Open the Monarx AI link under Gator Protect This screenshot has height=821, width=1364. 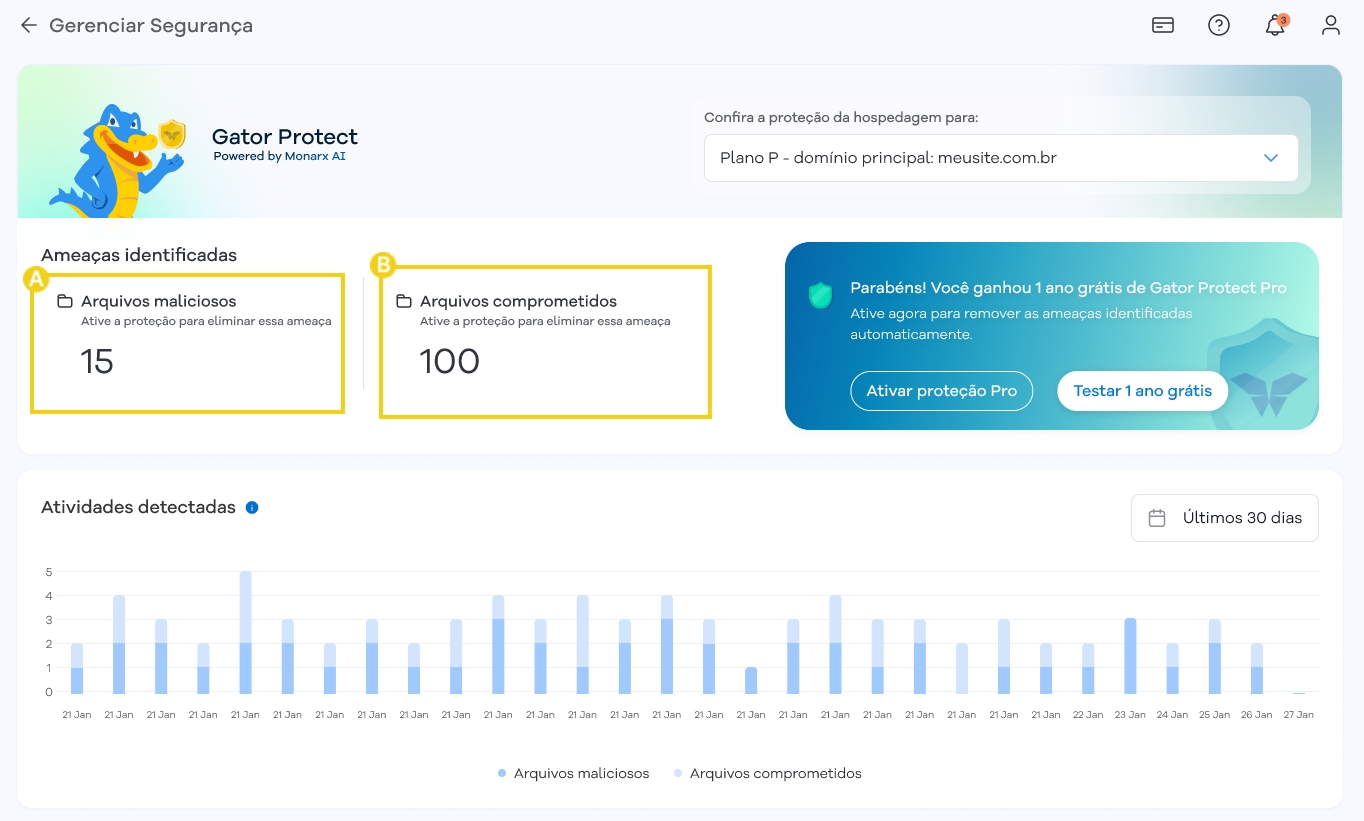(316, 155)
